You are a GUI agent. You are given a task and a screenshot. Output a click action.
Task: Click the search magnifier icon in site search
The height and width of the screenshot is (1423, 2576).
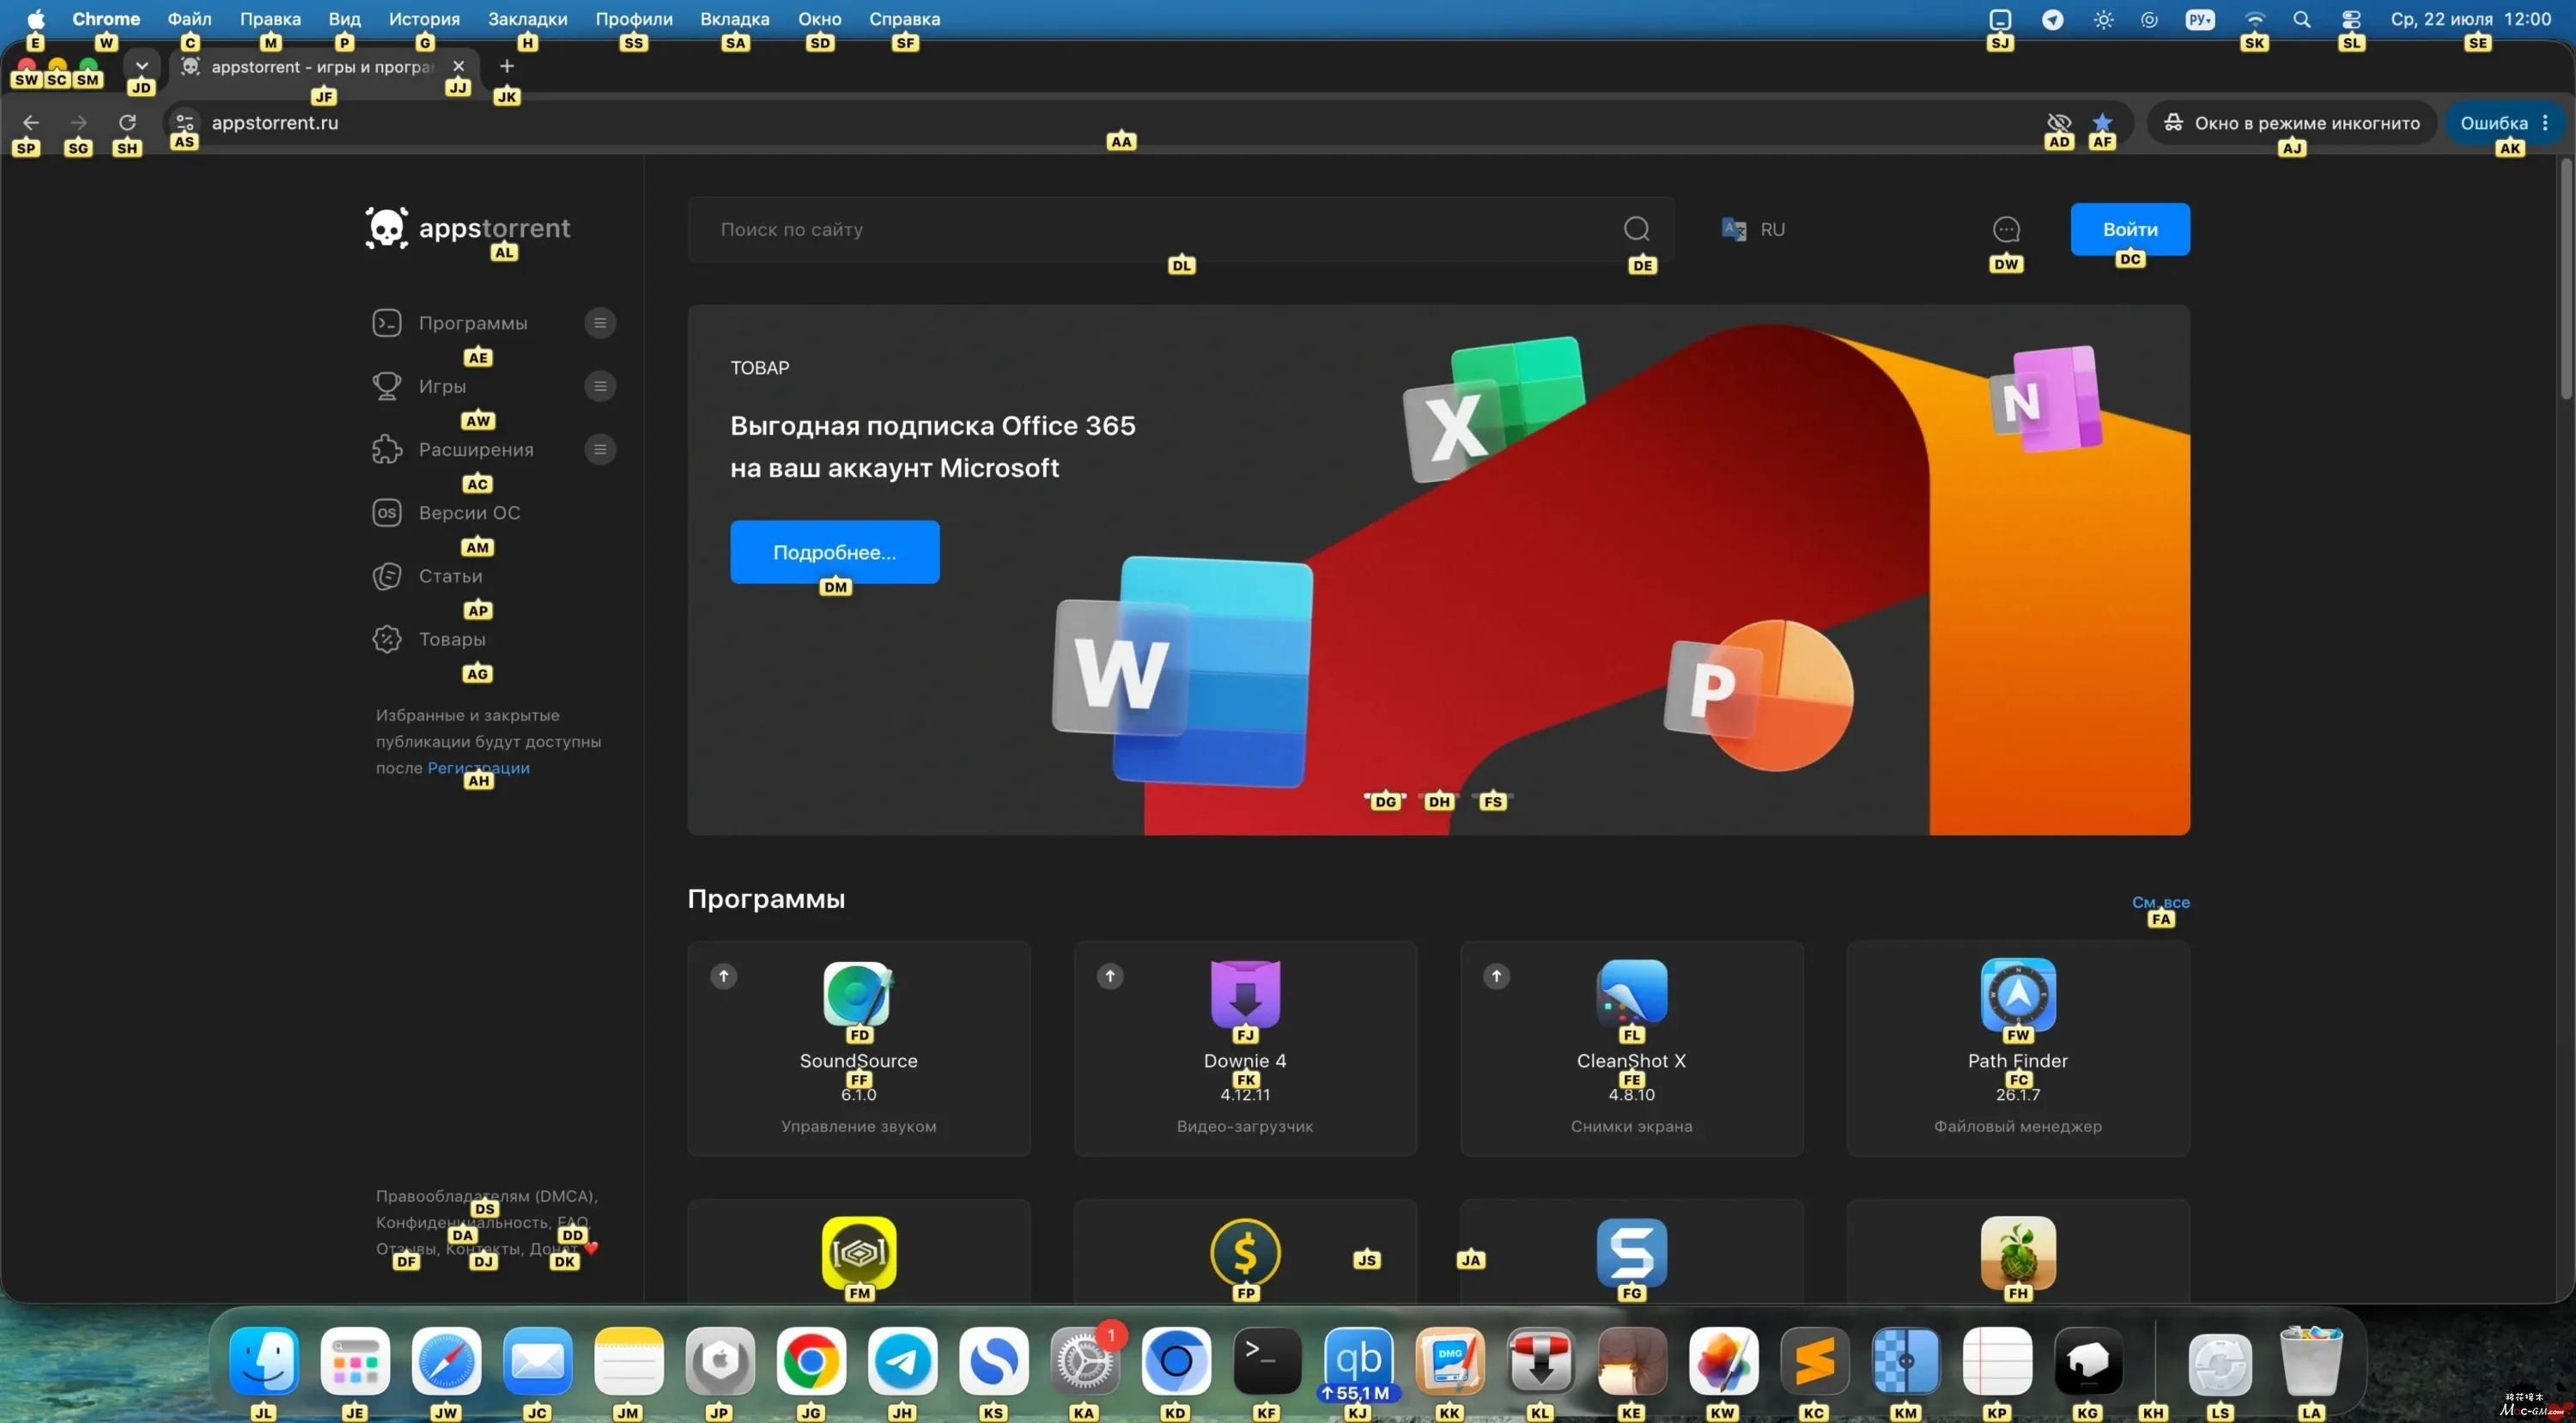(x=1636, y=229)
